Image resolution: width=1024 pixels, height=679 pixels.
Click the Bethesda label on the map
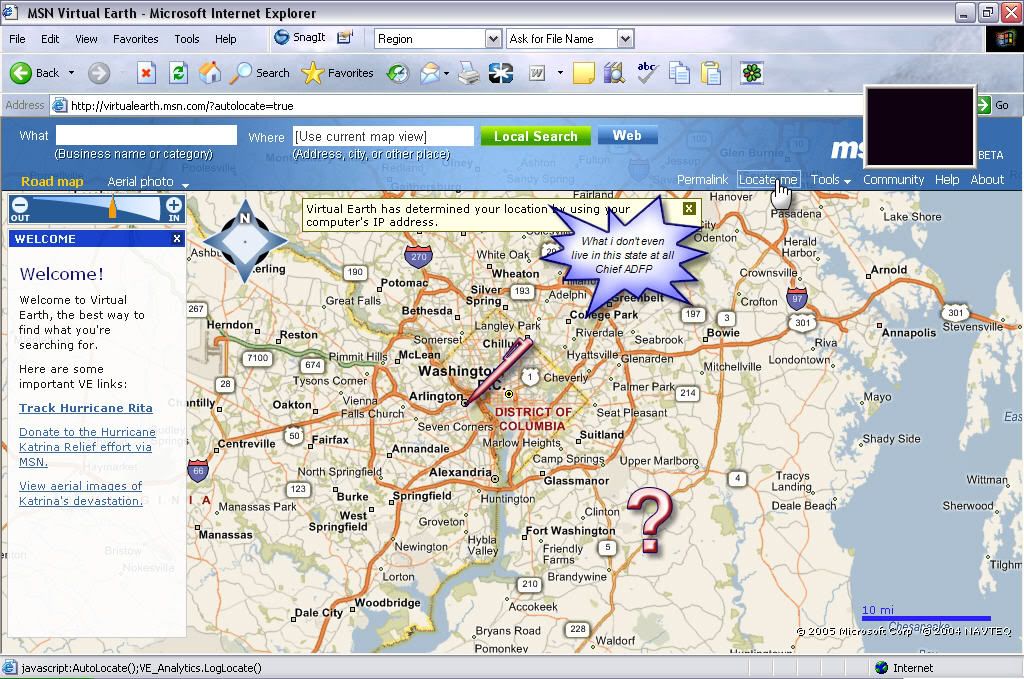pos(427,311)
